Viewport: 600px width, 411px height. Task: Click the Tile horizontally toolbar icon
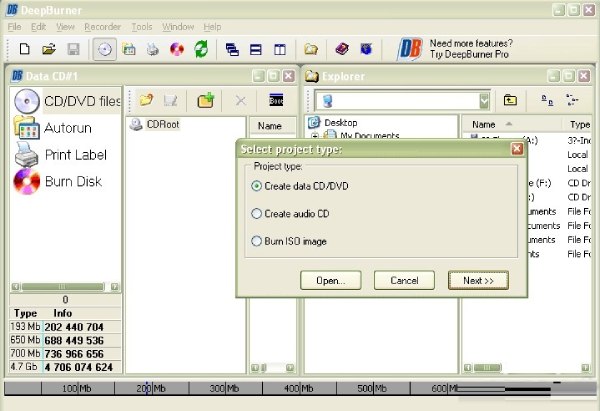[256, 49]
